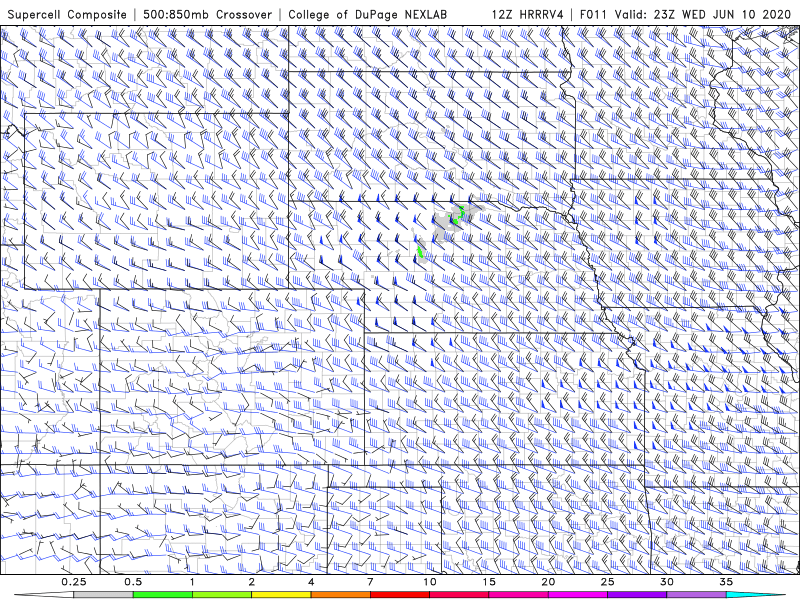Pick the red color bar segment between 7 and 10
800x600 pixels.
pyautogui.click(x=399, y=595)
